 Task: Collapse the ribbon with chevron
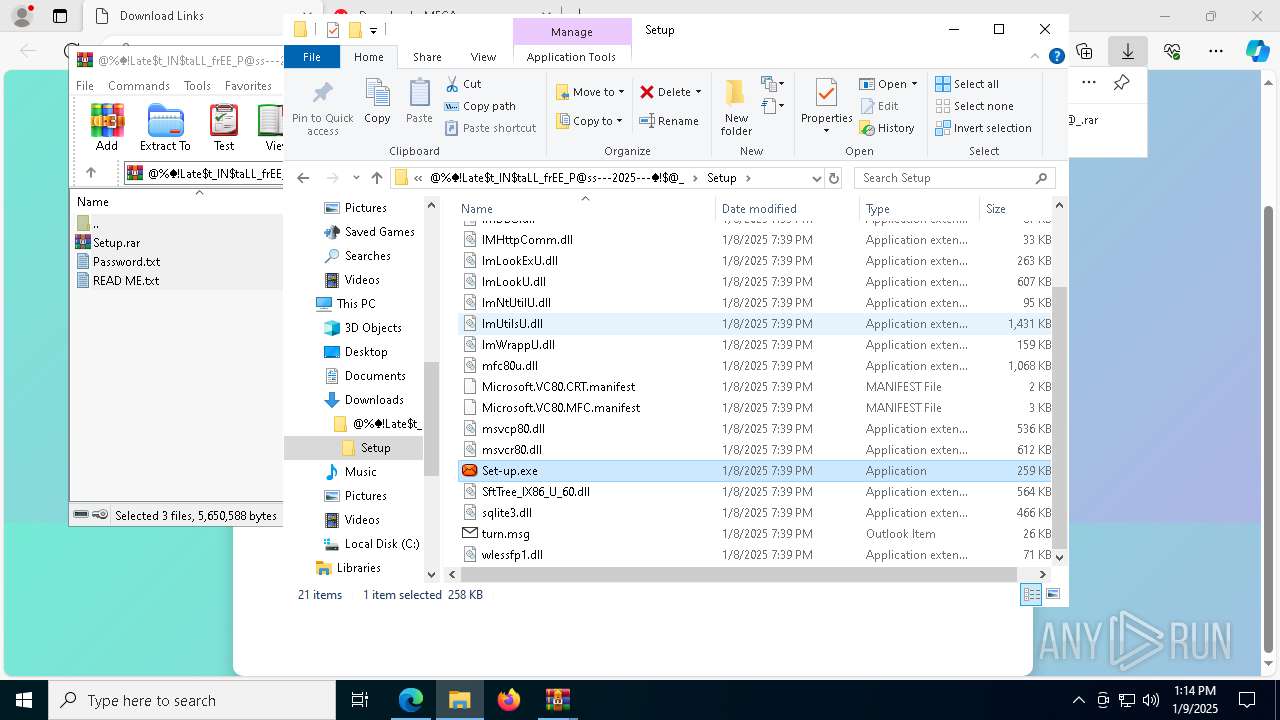[1036, 57]
